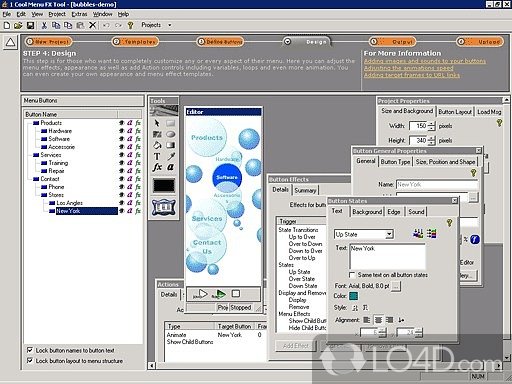Cut using the scissors toolbar icon

click(x=44, y=25)
